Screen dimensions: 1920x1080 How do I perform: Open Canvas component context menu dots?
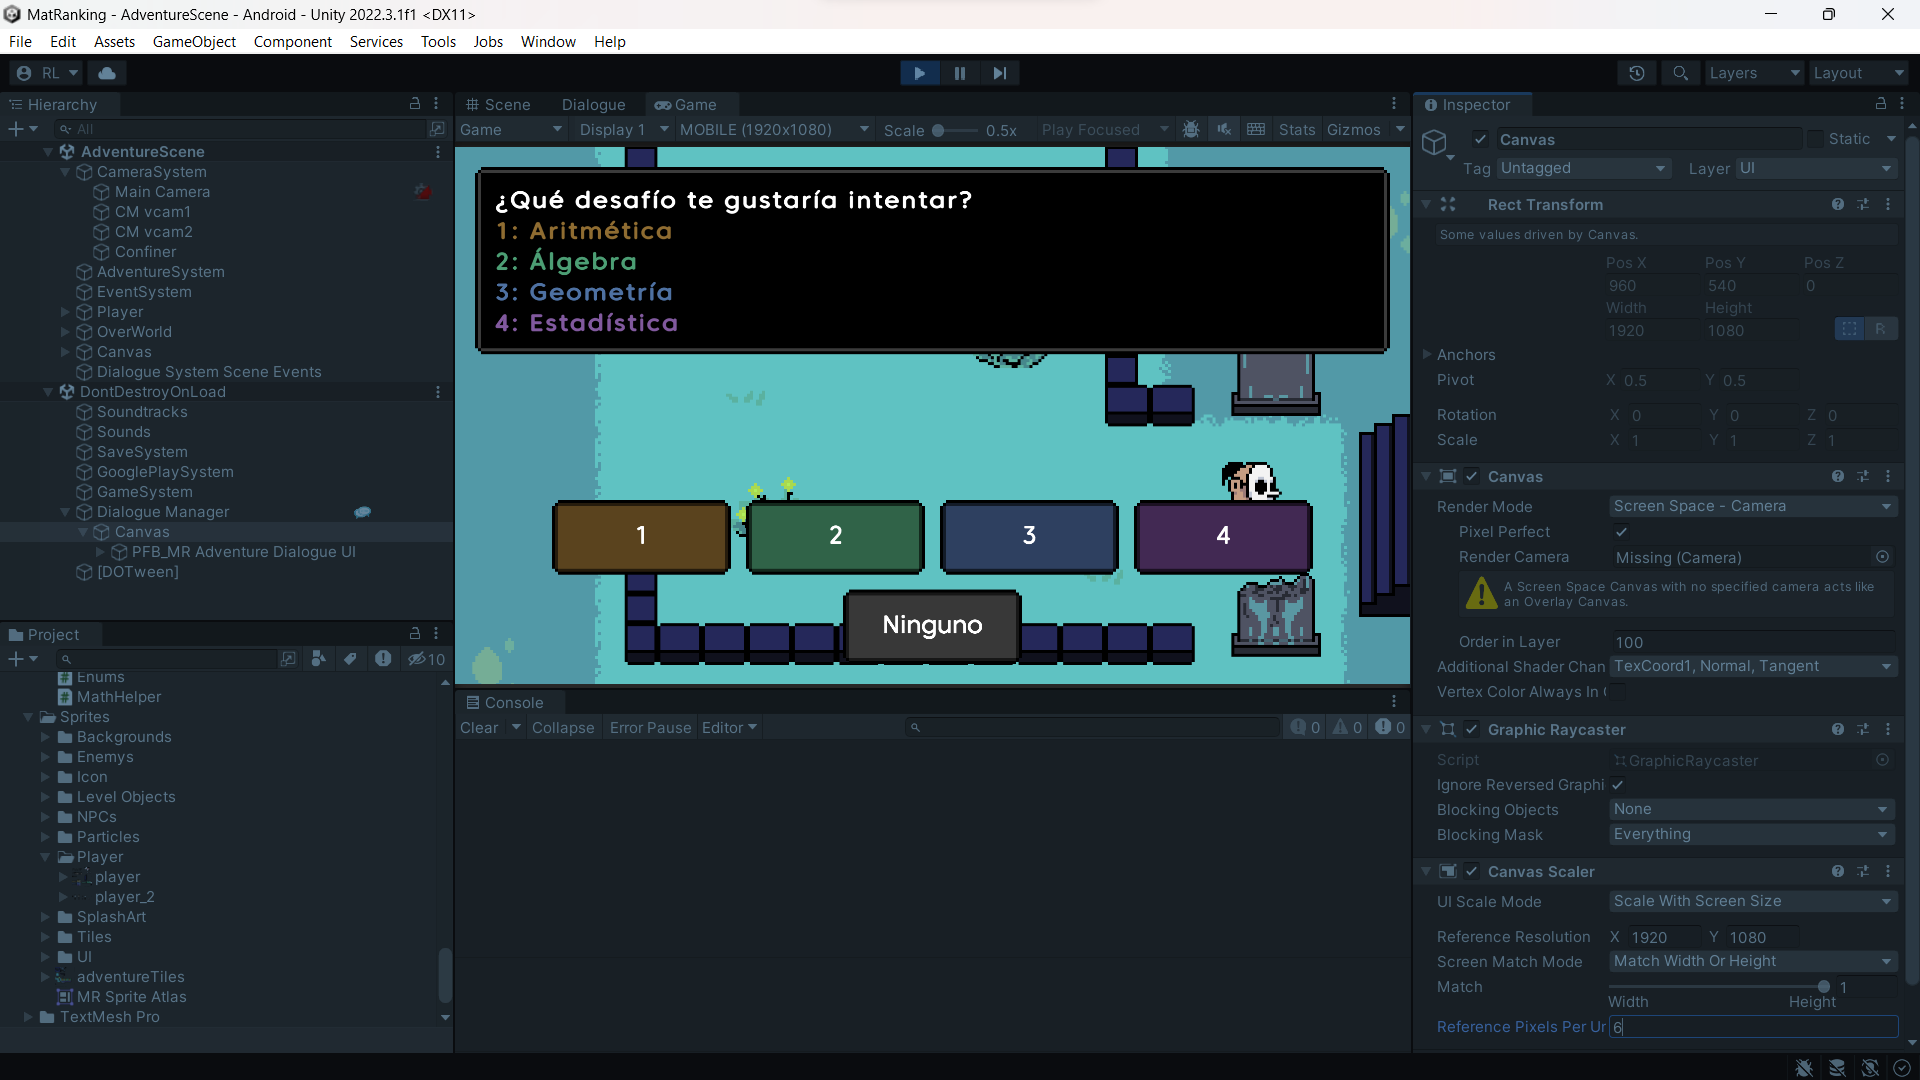(1888, 477)
